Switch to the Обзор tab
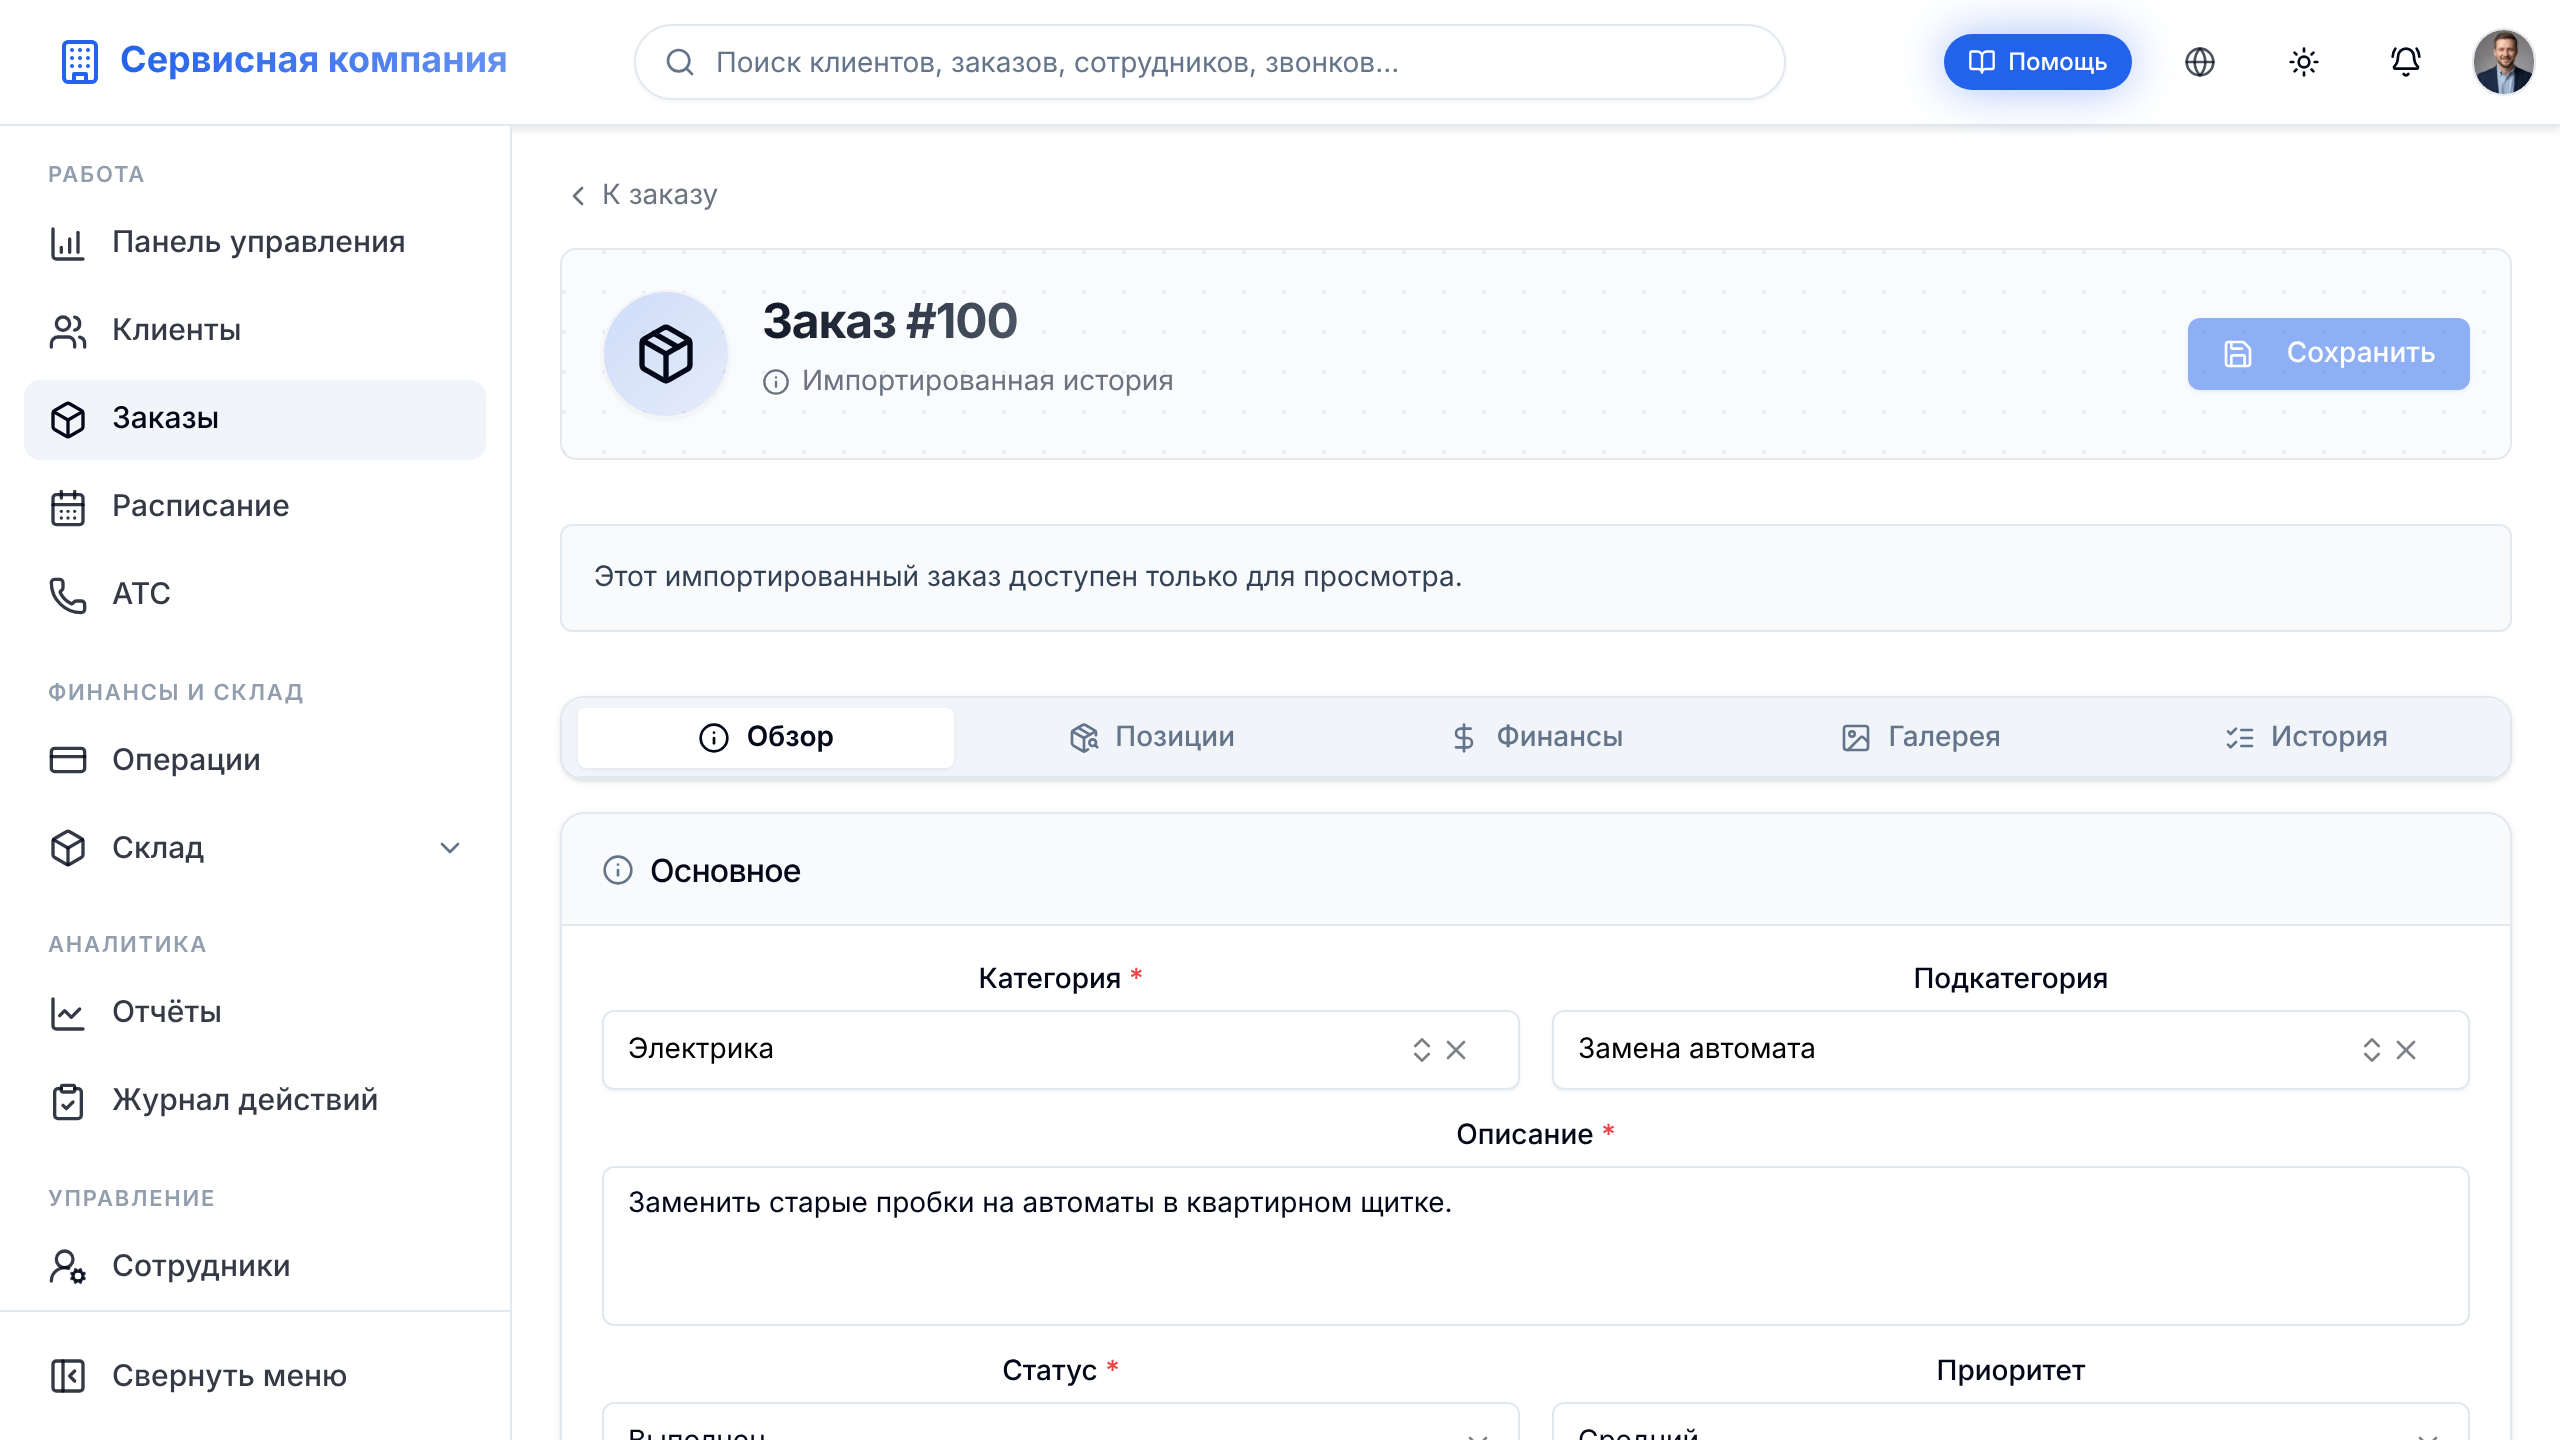Image resolution: width=2560 pixels, height=1440 pixels. tap(766, 738)
